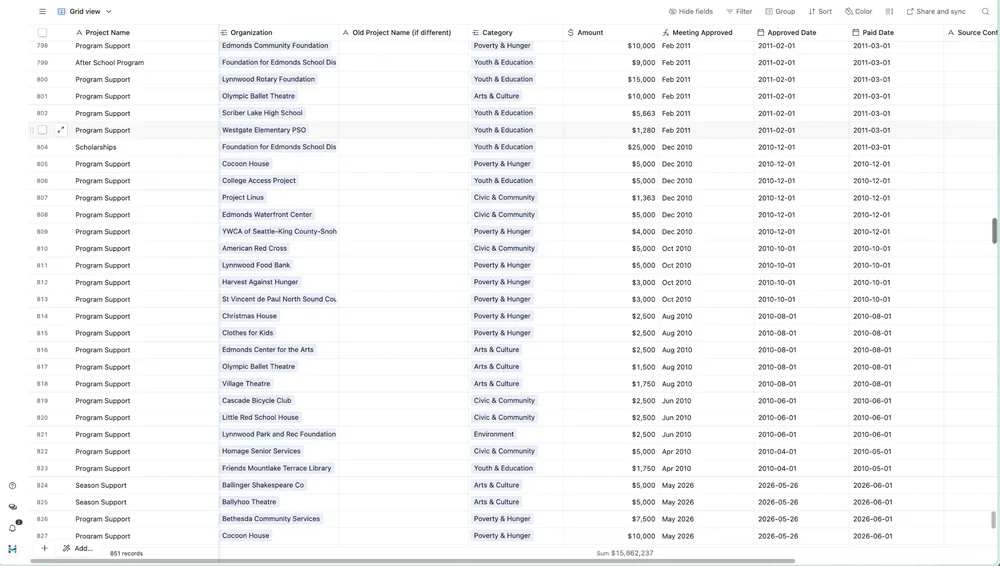Select the Little Red School House chip
The image size is (1000, 566).
260,417
